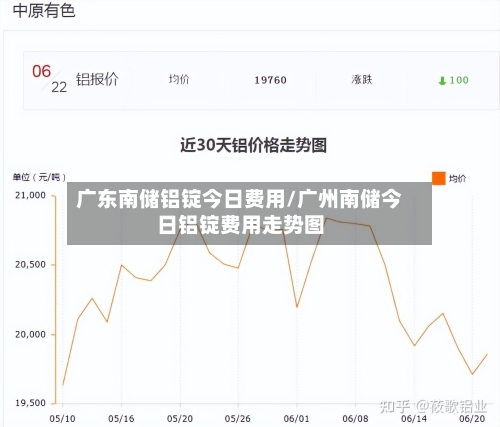This screenshot has height=427, width=500.
Task: Click the 19,500 y-axis label
Action: [30, 403]
